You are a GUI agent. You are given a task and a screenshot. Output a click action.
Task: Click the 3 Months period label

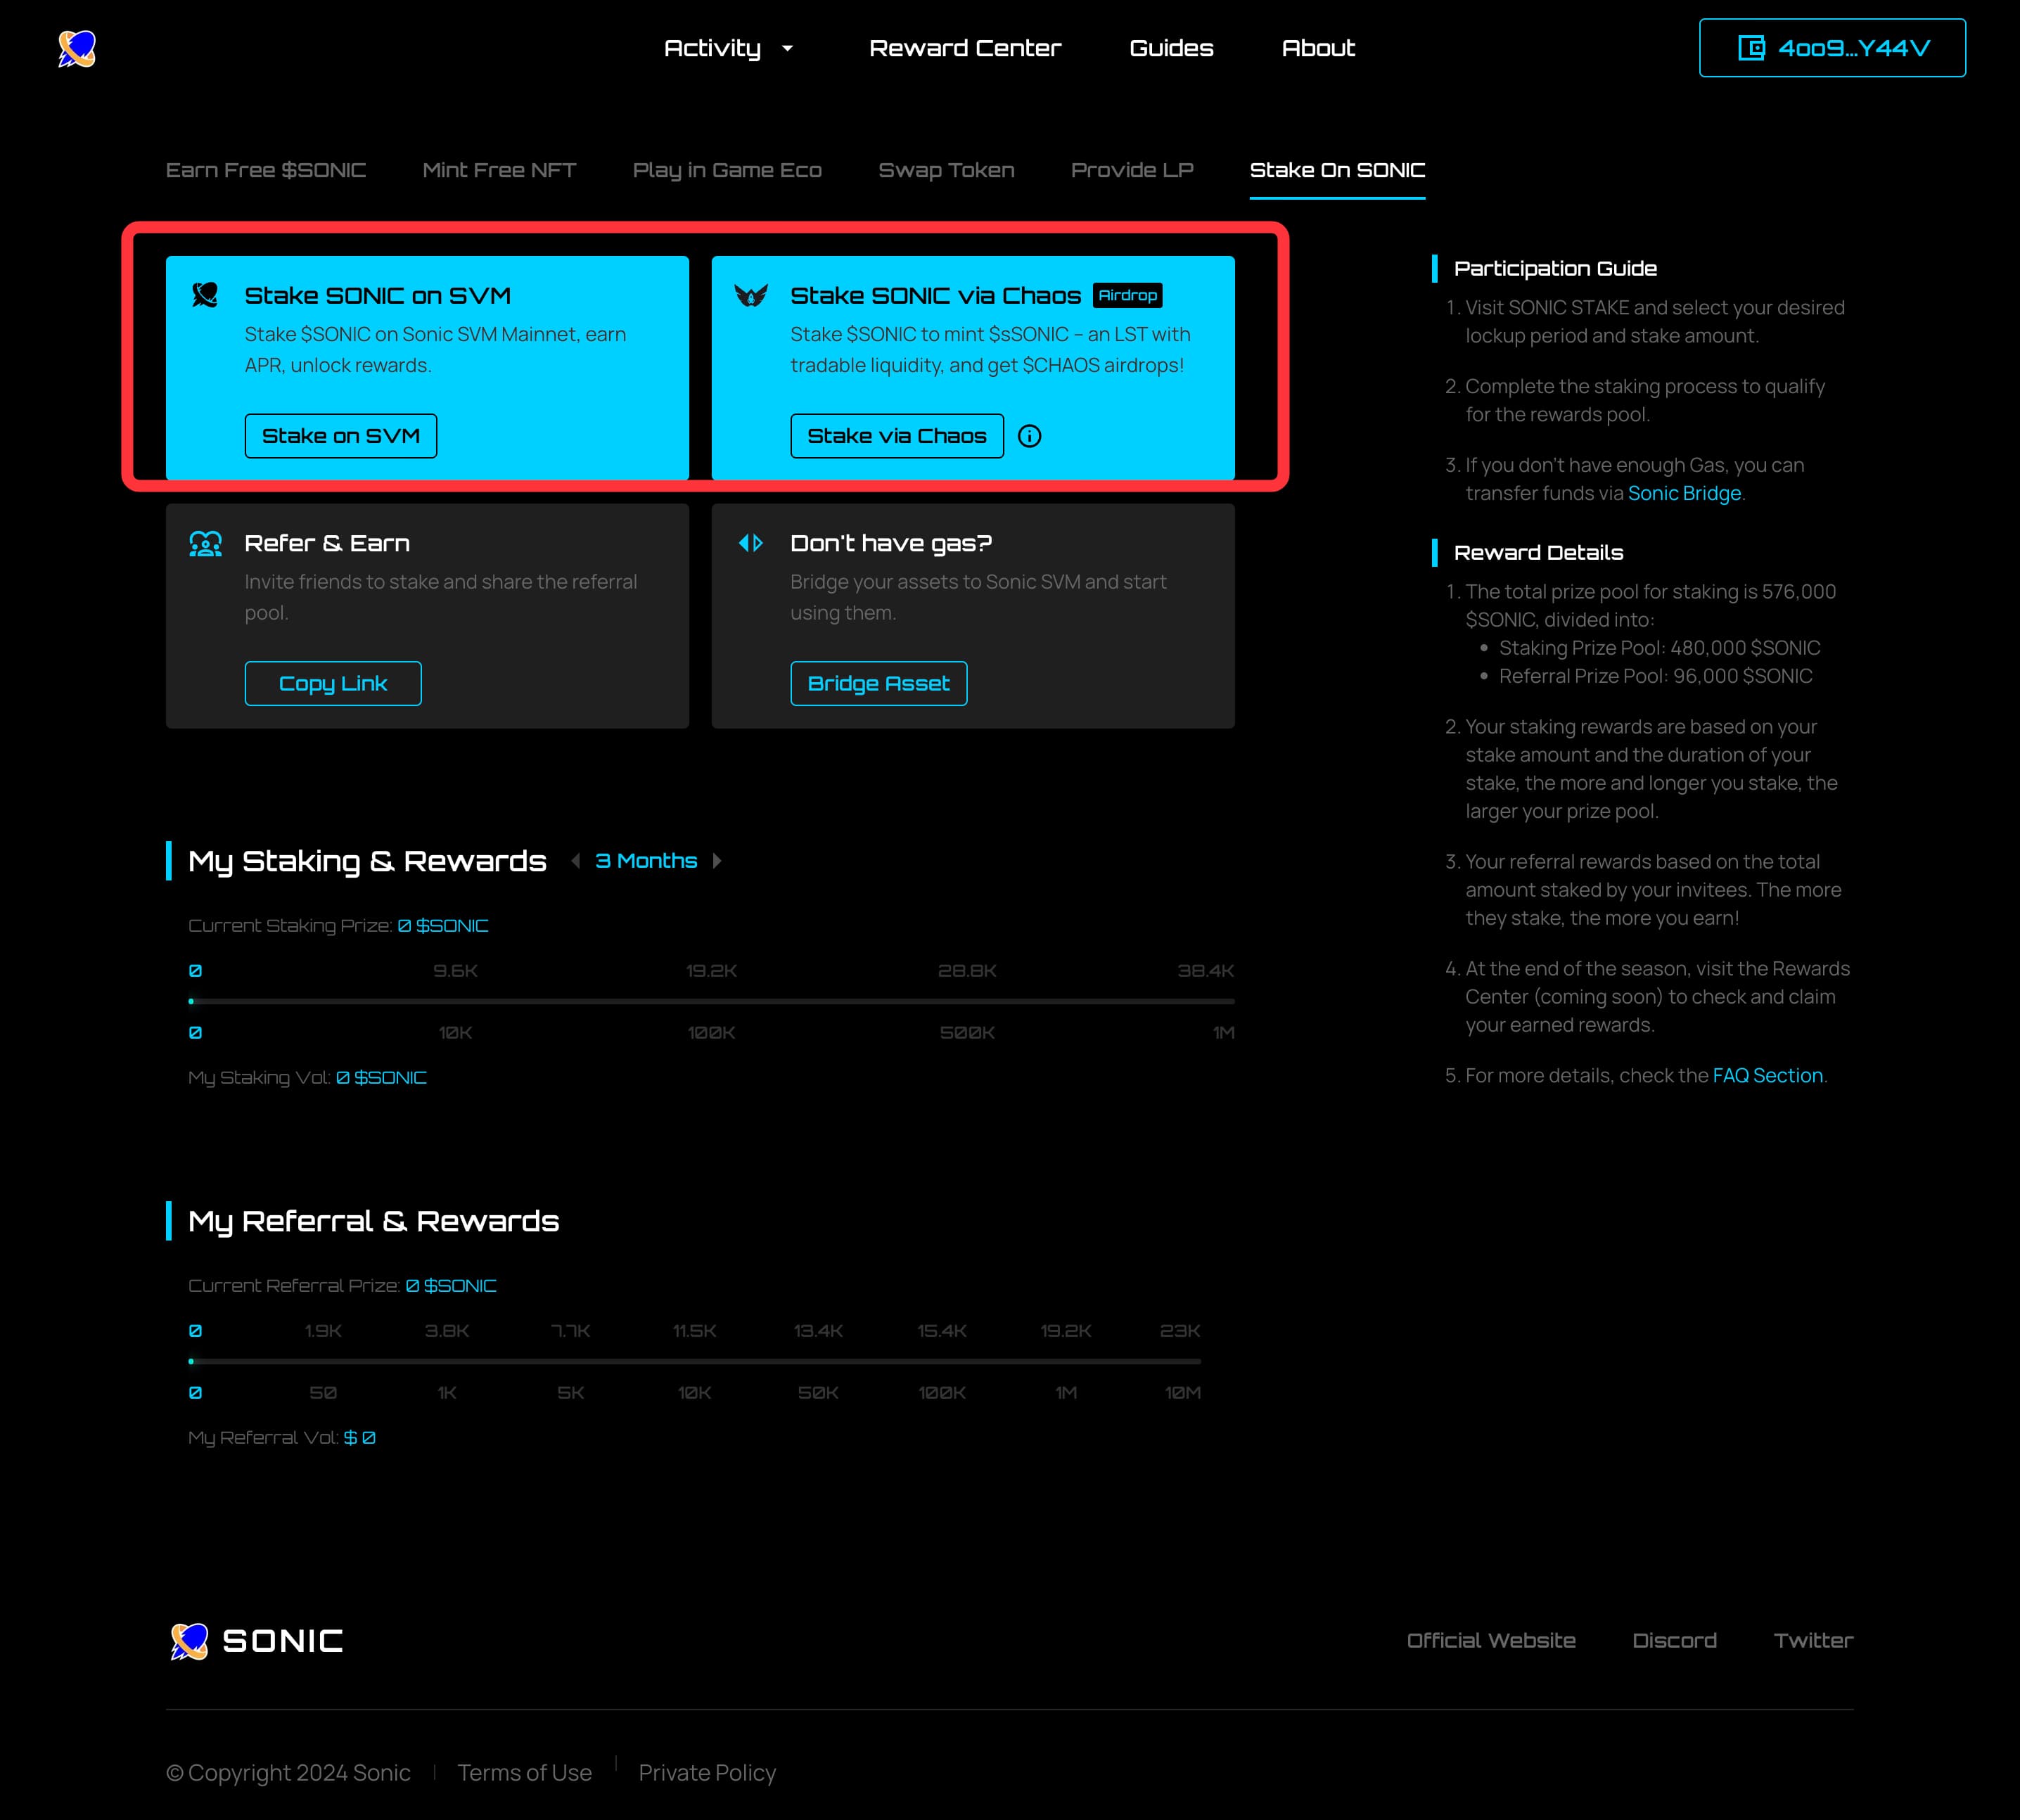[646, 861]
